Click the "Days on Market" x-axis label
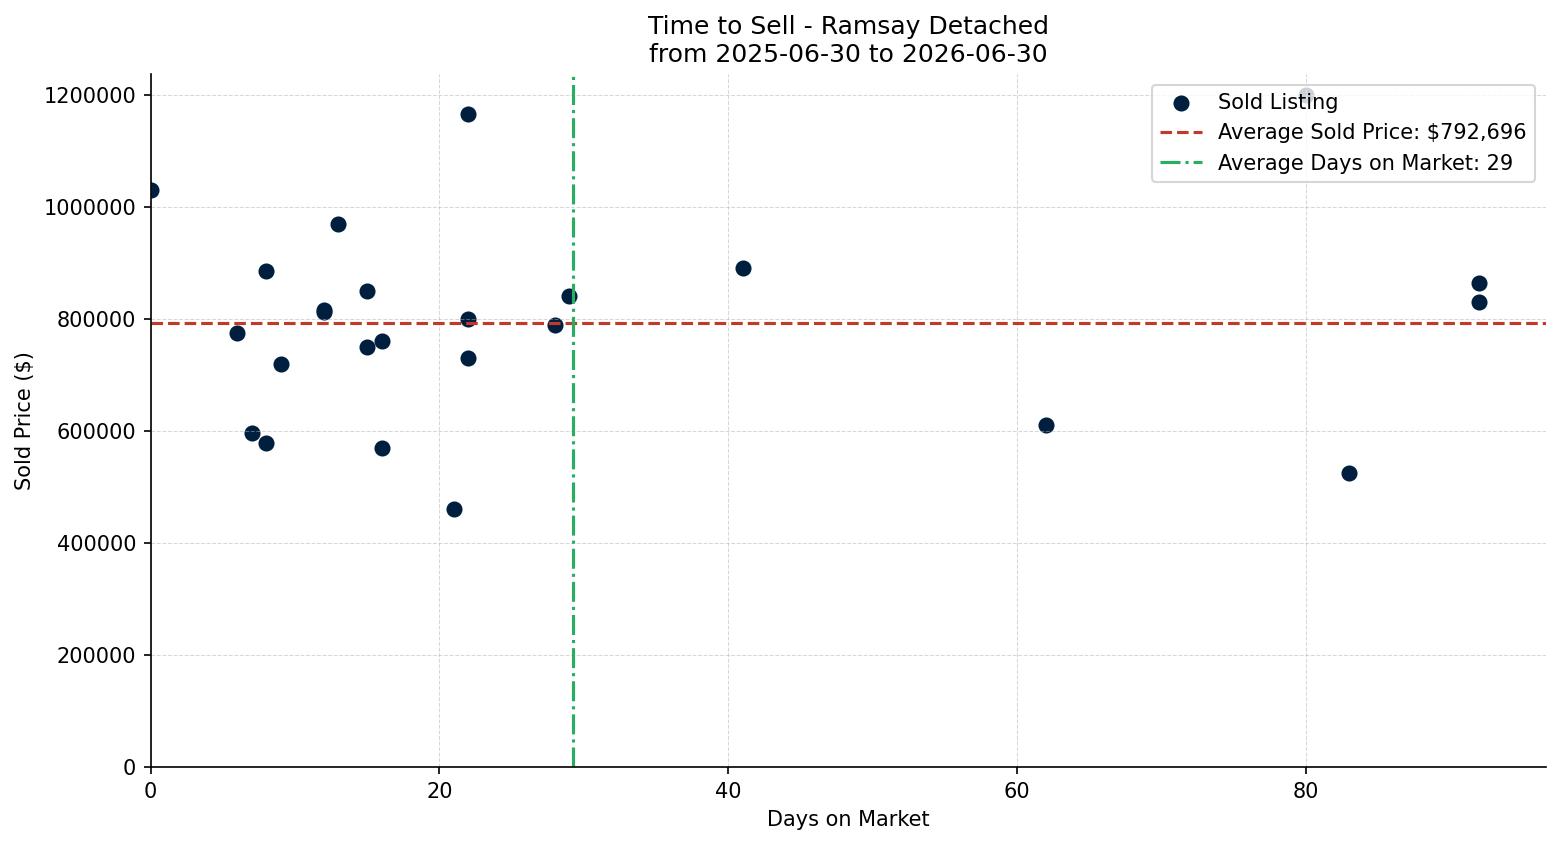The height and width of the screenshot is (845, 1560). [848, 819]
